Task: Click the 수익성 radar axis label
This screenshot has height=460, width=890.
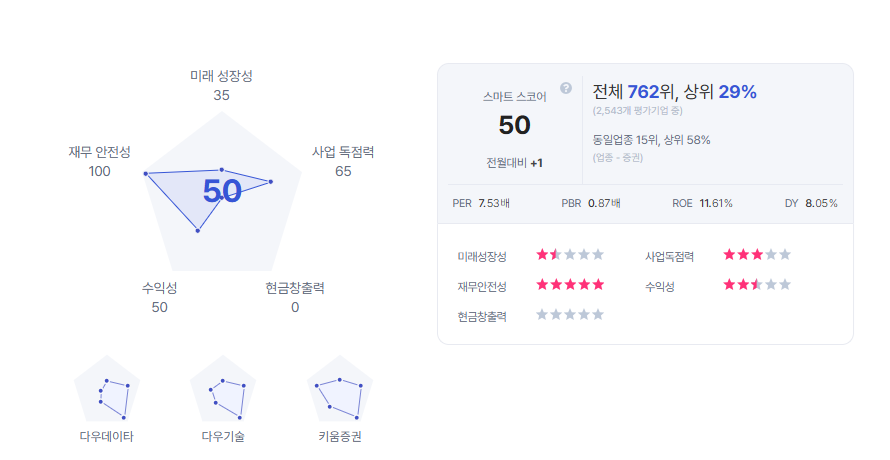Action: (160, 288)
